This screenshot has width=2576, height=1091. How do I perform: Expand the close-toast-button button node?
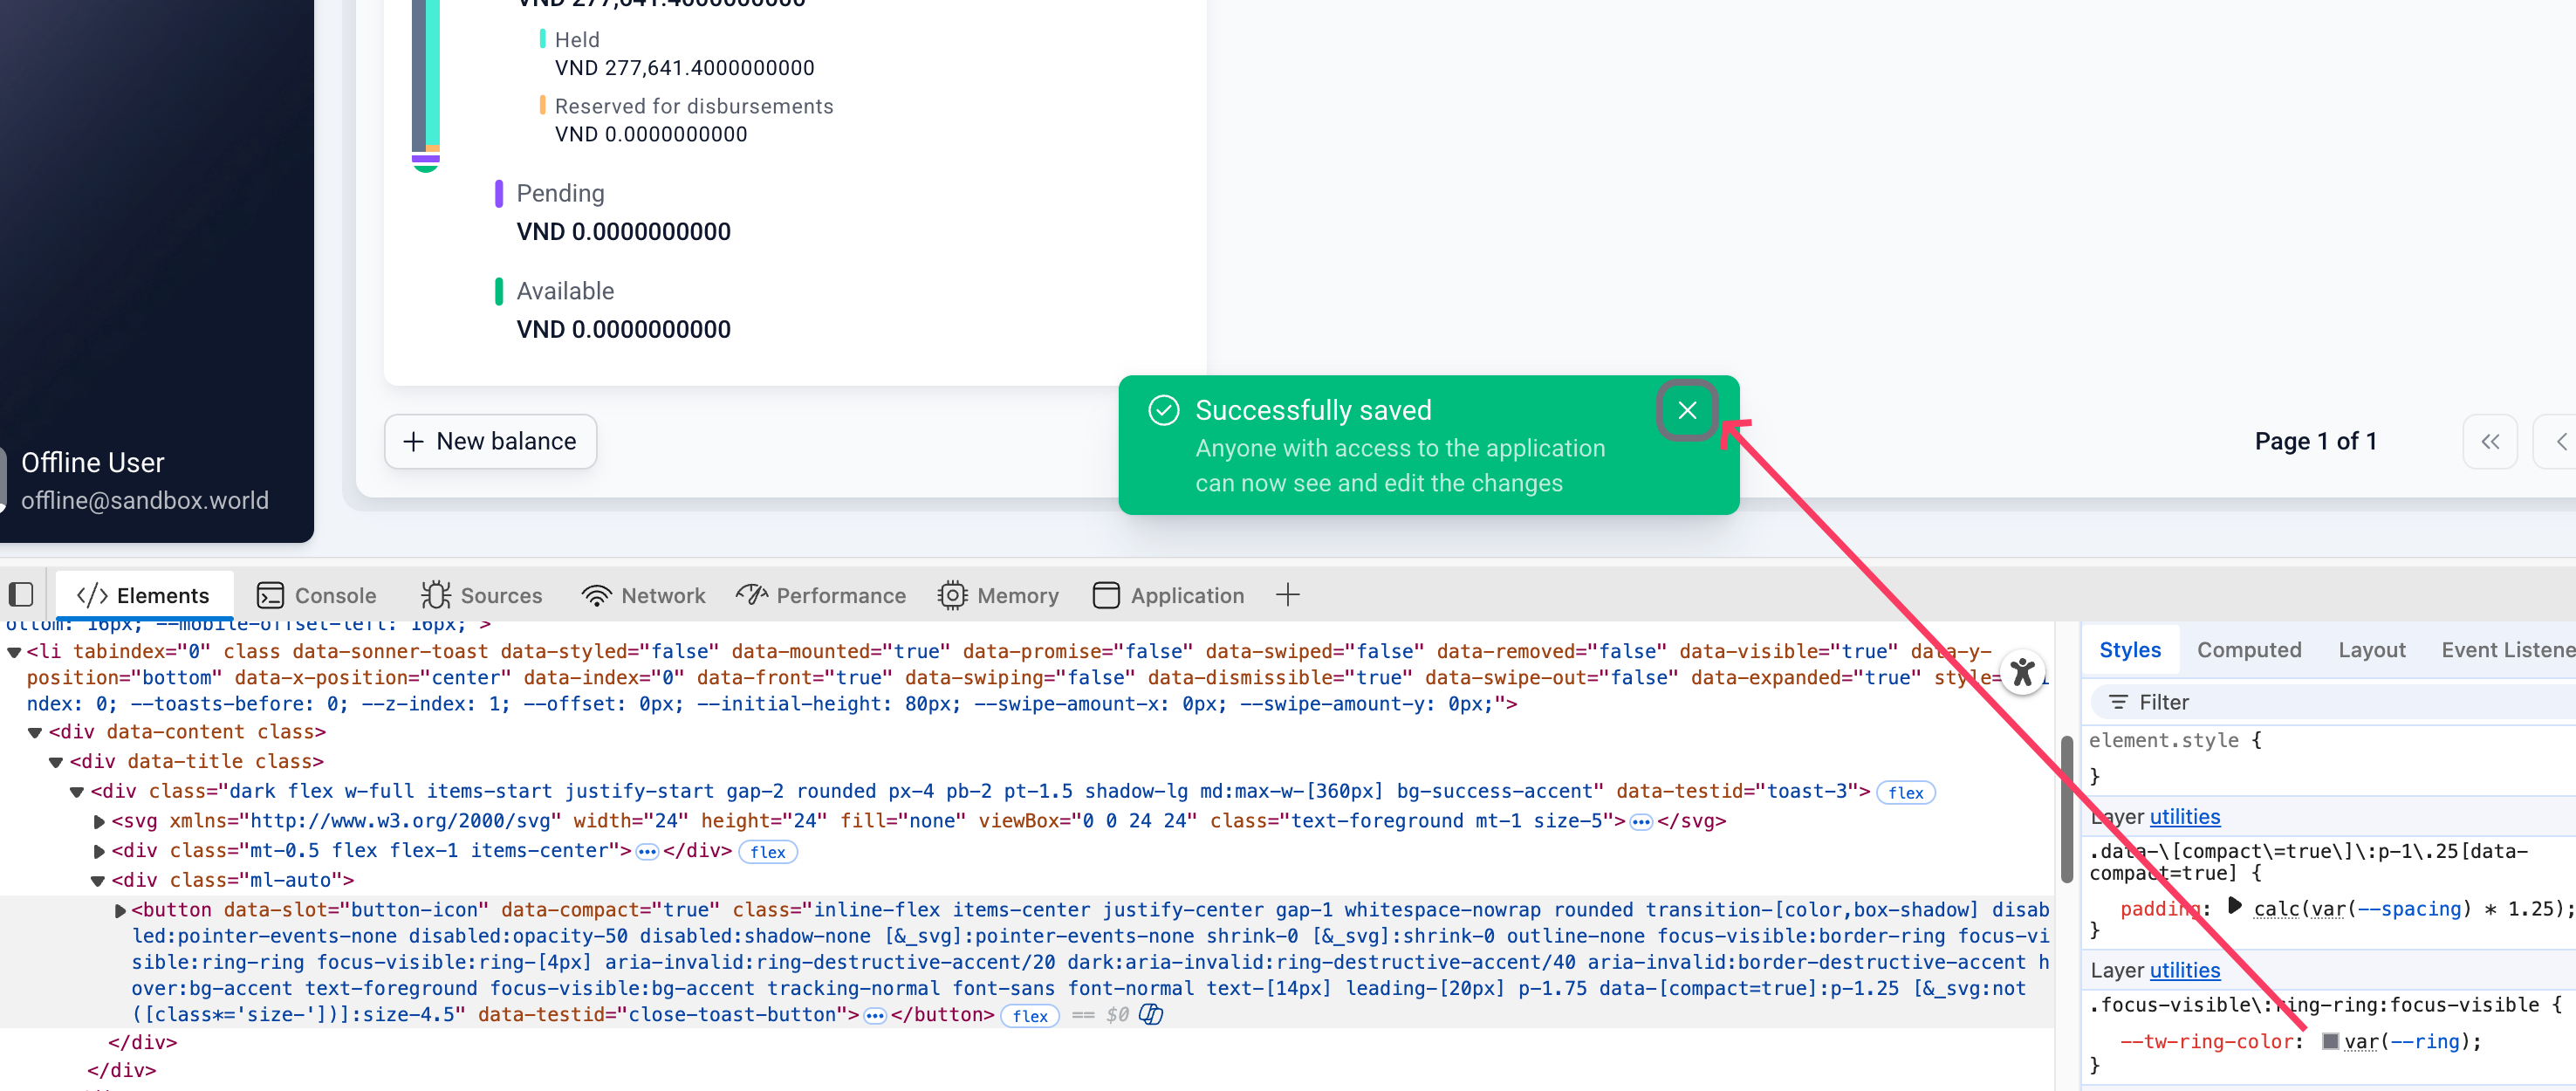[x=120, y=911]
